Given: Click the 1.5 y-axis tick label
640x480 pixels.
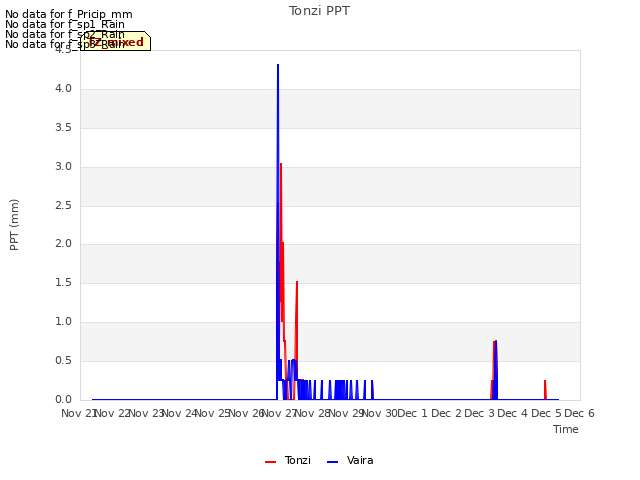Looking at the screenshot, I should tap(63, 282).
